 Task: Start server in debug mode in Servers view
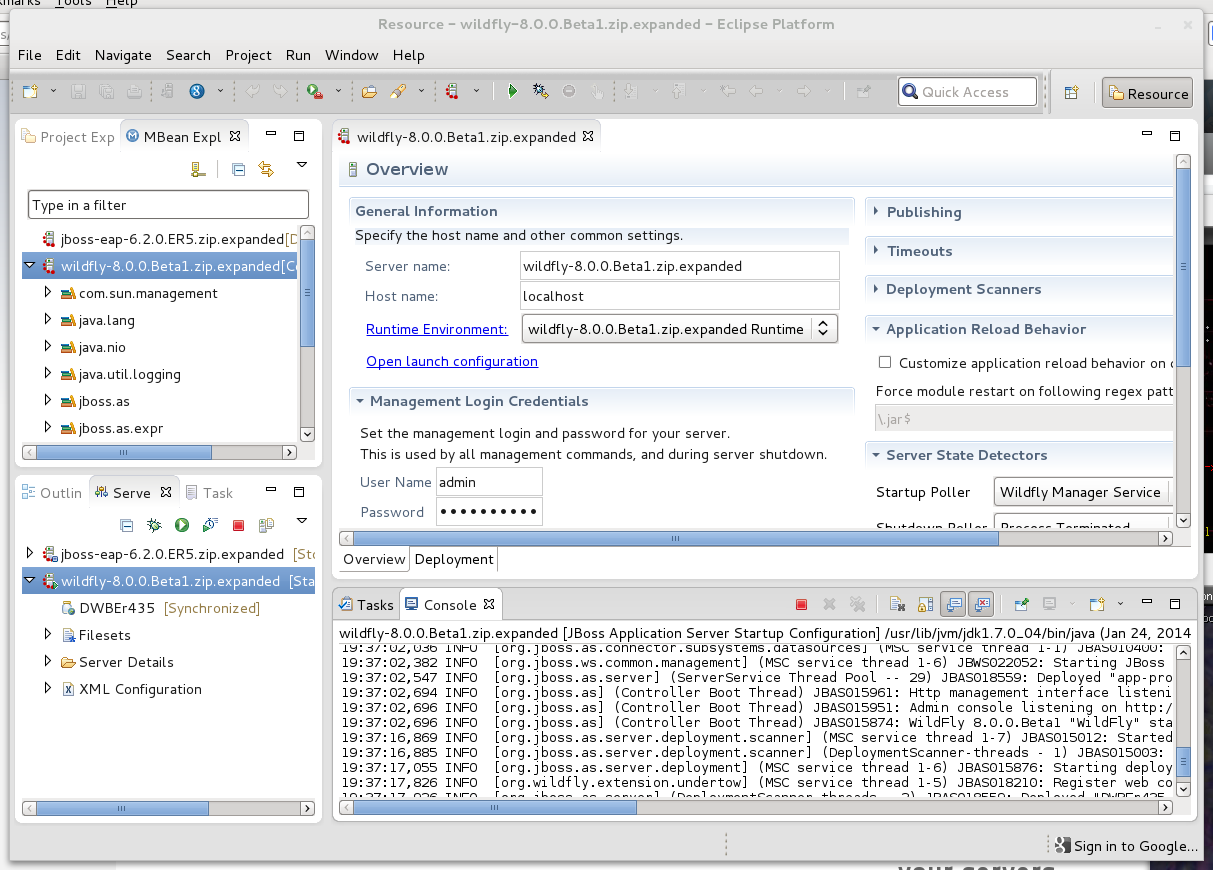tap(154, 525)
